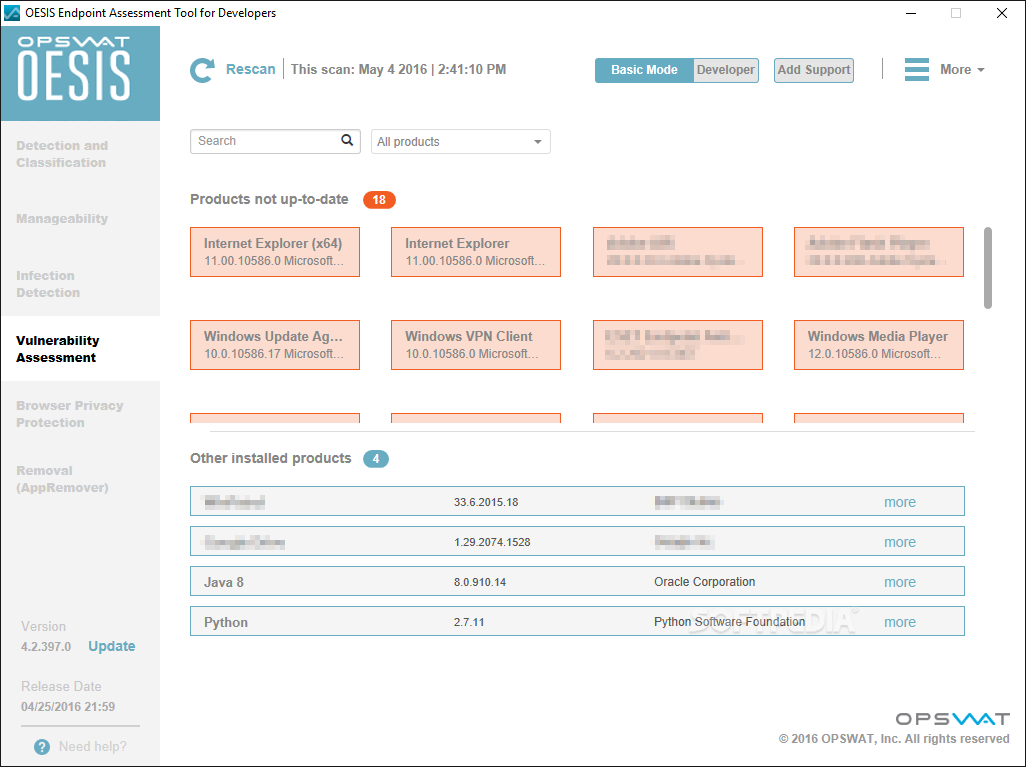Open the All products dropdown
The width and height of the screenshot is (1026, 767).
coord(461,141)
